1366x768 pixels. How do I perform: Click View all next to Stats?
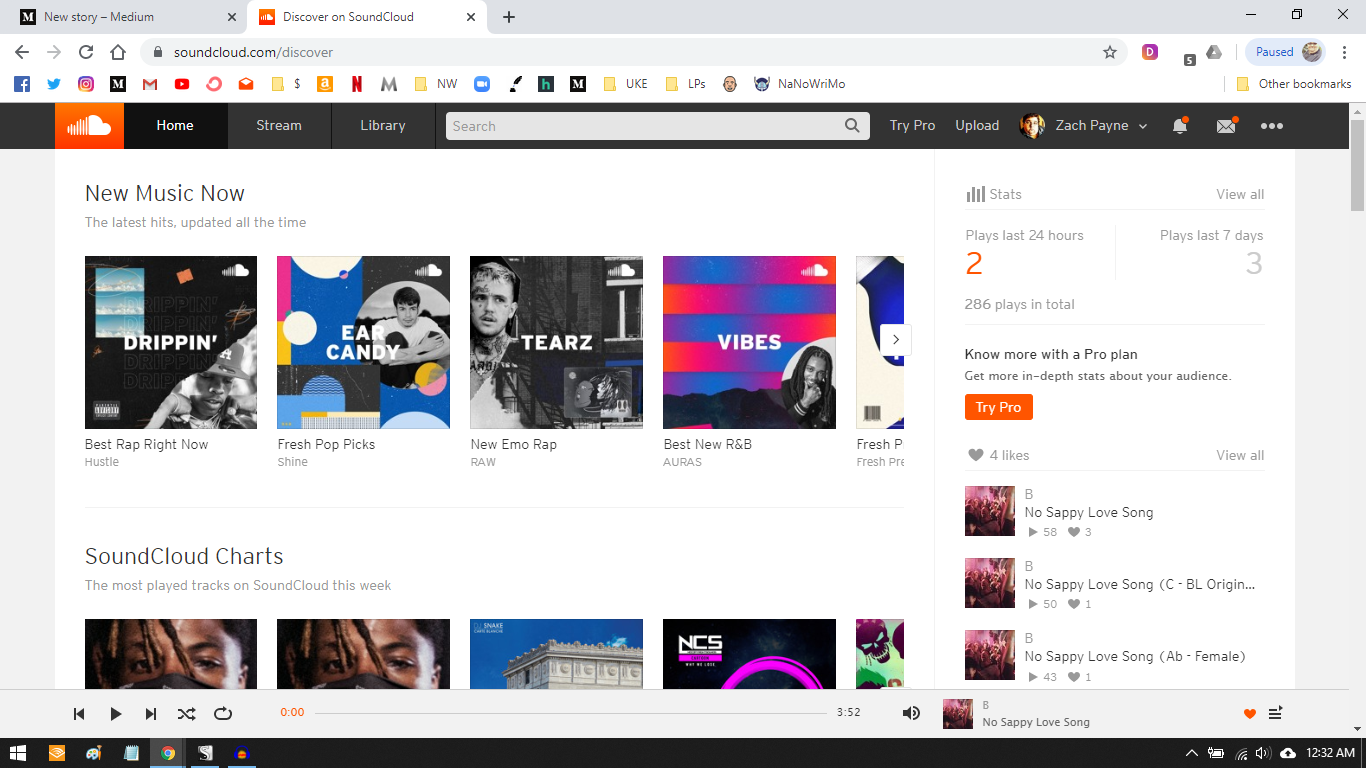1240,194
